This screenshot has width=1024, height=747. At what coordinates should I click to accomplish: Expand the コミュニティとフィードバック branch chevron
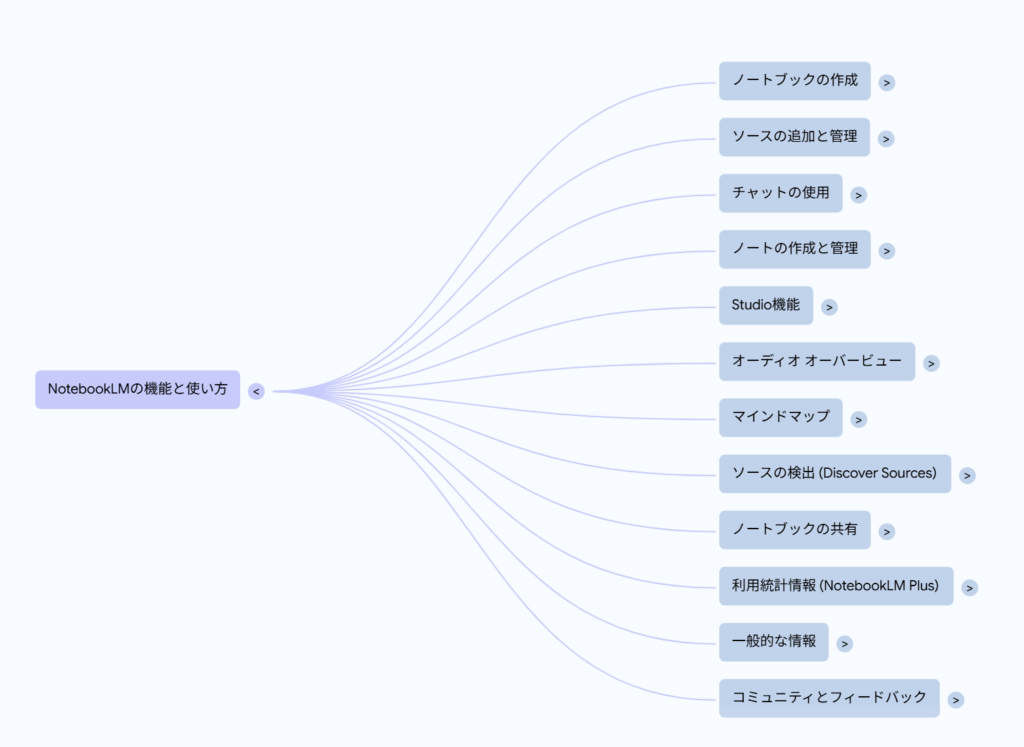coord(955,701)
